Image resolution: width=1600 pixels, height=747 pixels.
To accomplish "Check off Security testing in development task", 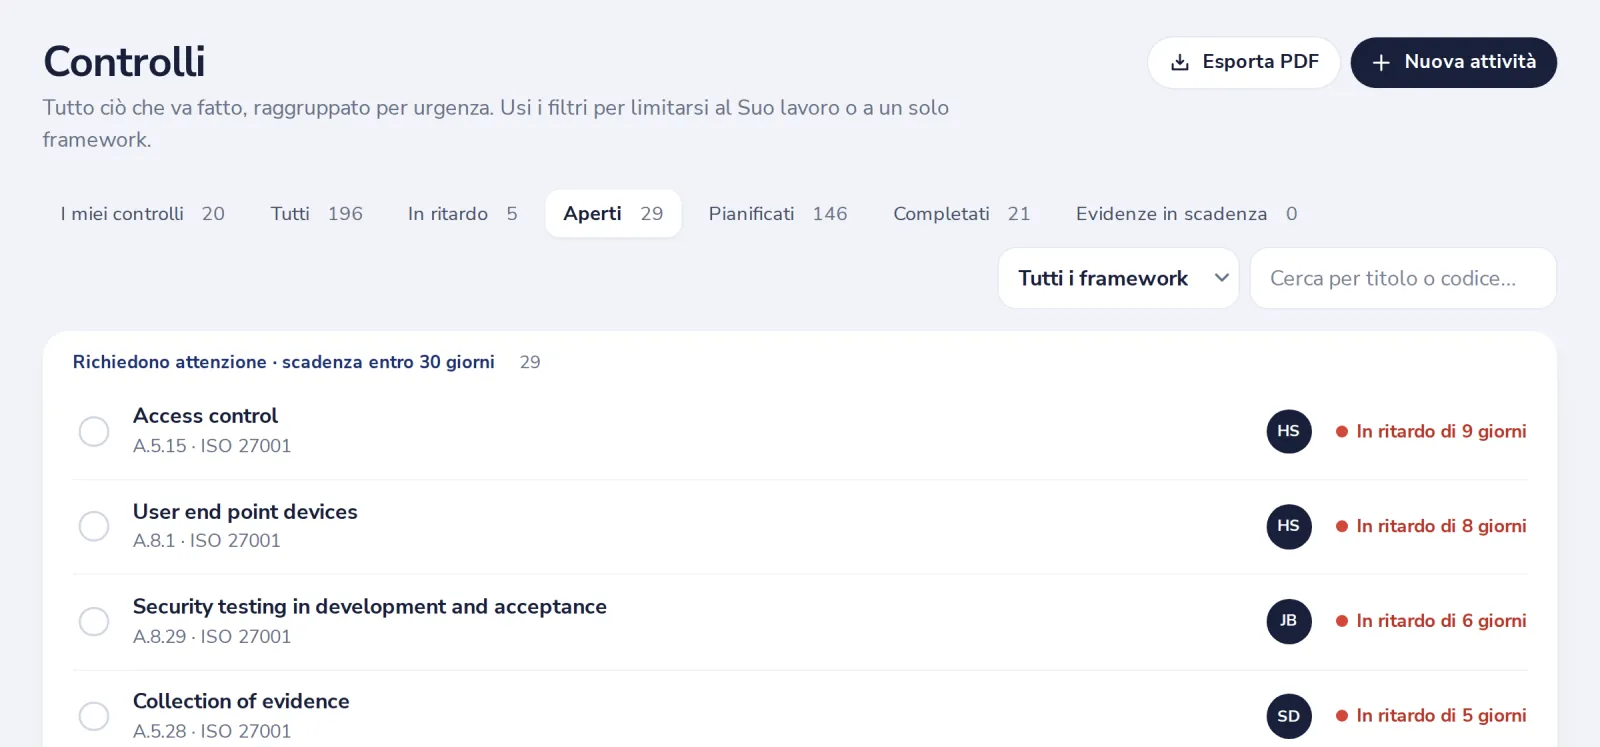I will [x=94, y=621].
